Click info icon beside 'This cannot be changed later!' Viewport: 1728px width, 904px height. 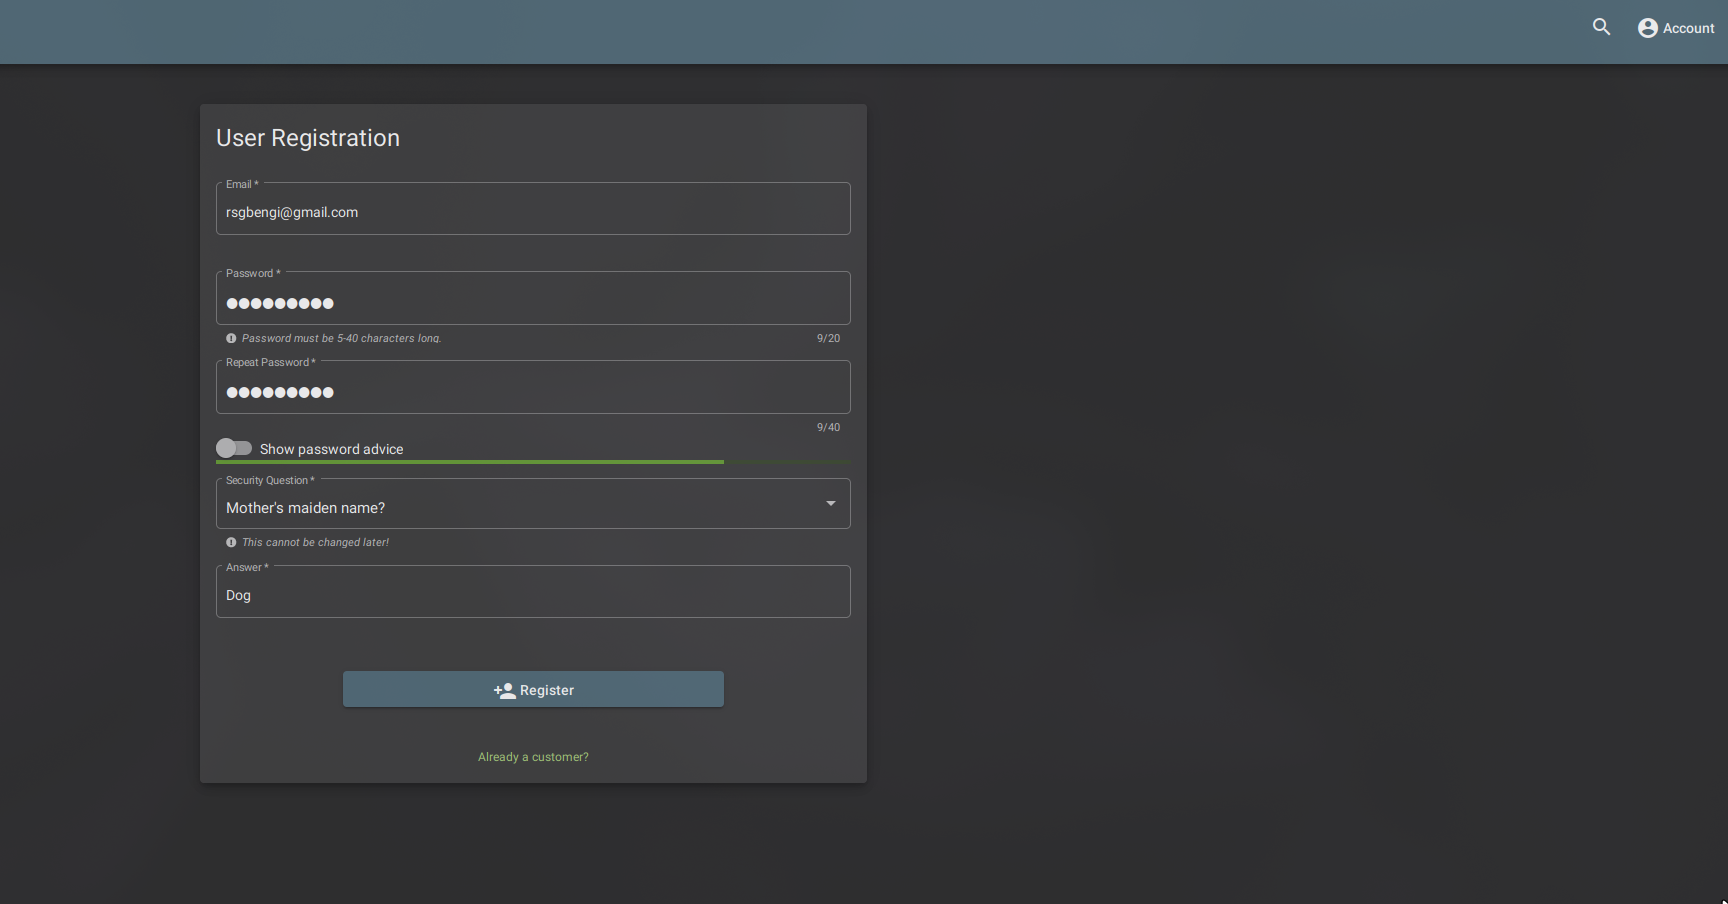(231, 542)
